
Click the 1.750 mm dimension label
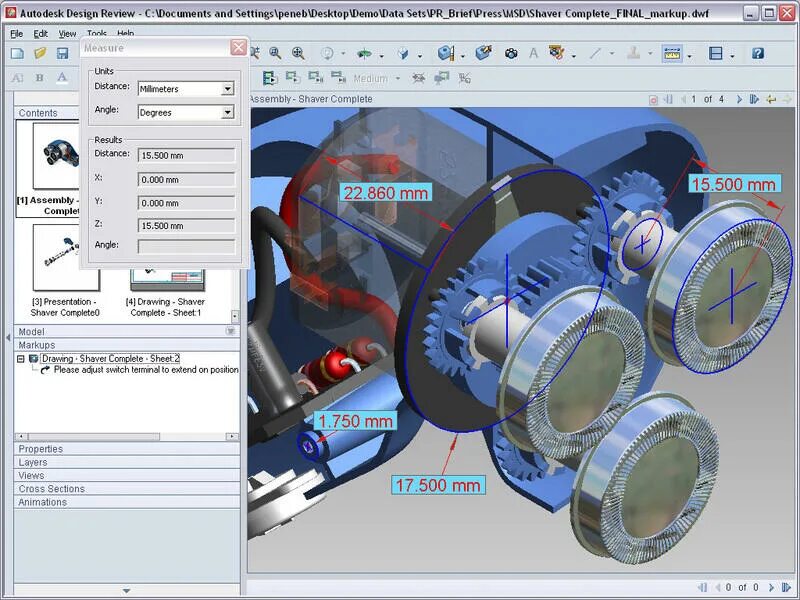coord(355,421)
